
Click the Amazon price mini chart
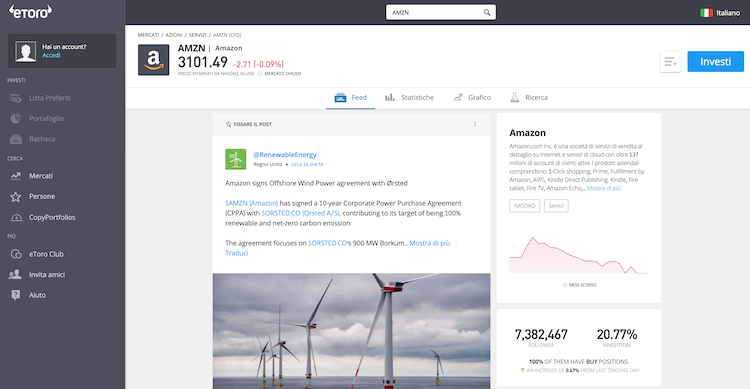tap(579, 255)
